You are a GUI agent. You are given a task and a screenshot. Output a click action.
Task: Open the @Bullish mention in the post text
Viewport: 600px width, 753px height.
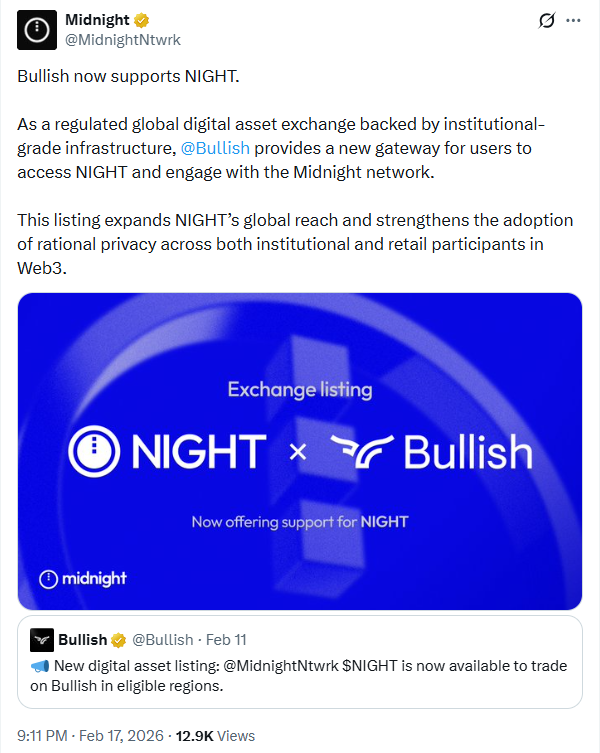pos(215,148)
